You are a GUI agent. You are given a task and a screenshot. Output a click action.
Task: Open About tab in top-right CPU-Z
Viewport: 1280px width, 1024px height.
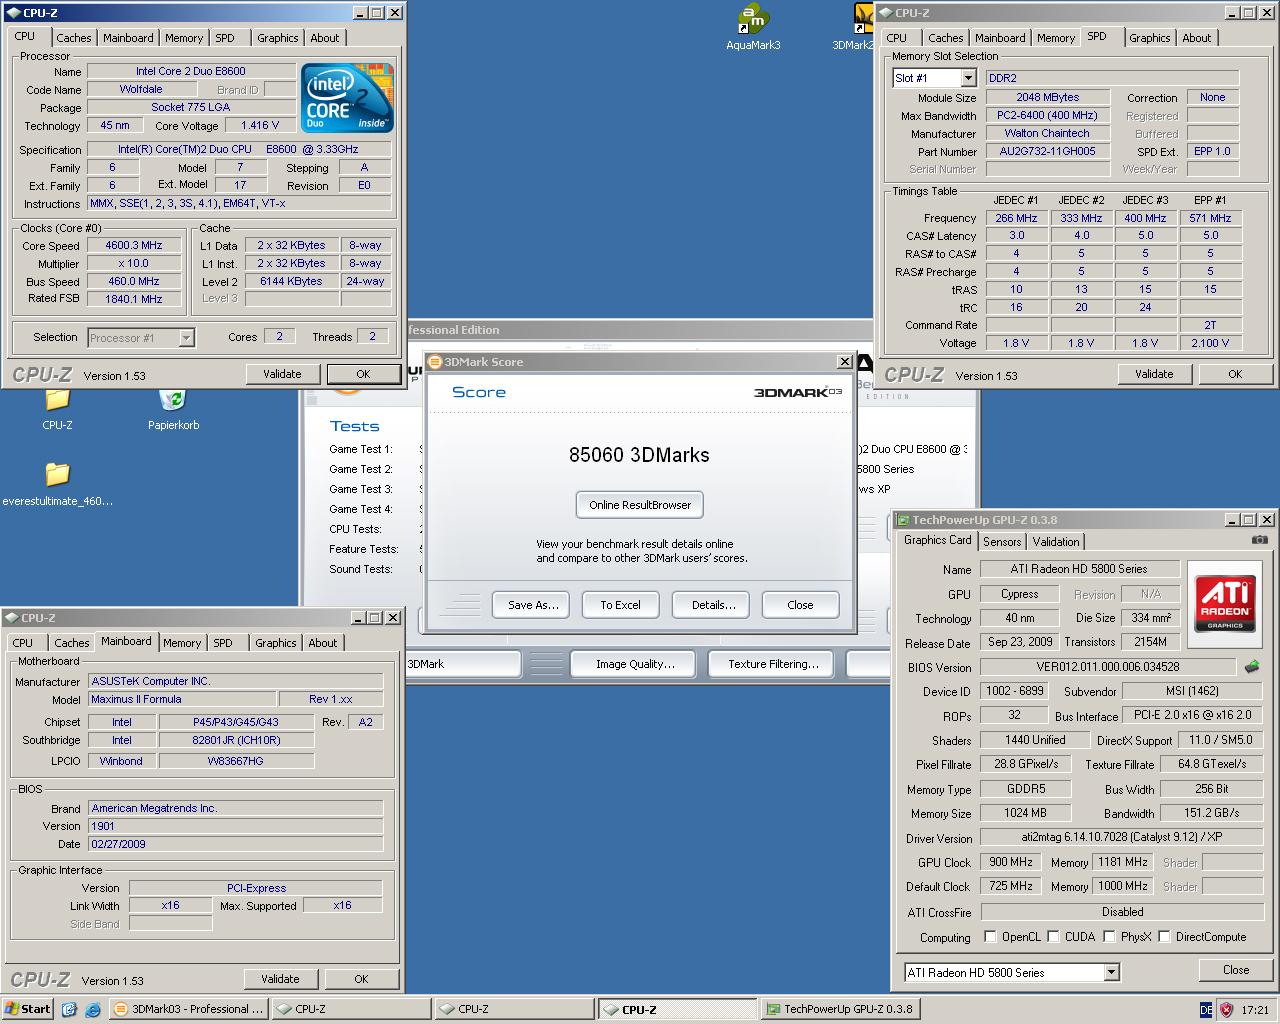point(1196,38)
